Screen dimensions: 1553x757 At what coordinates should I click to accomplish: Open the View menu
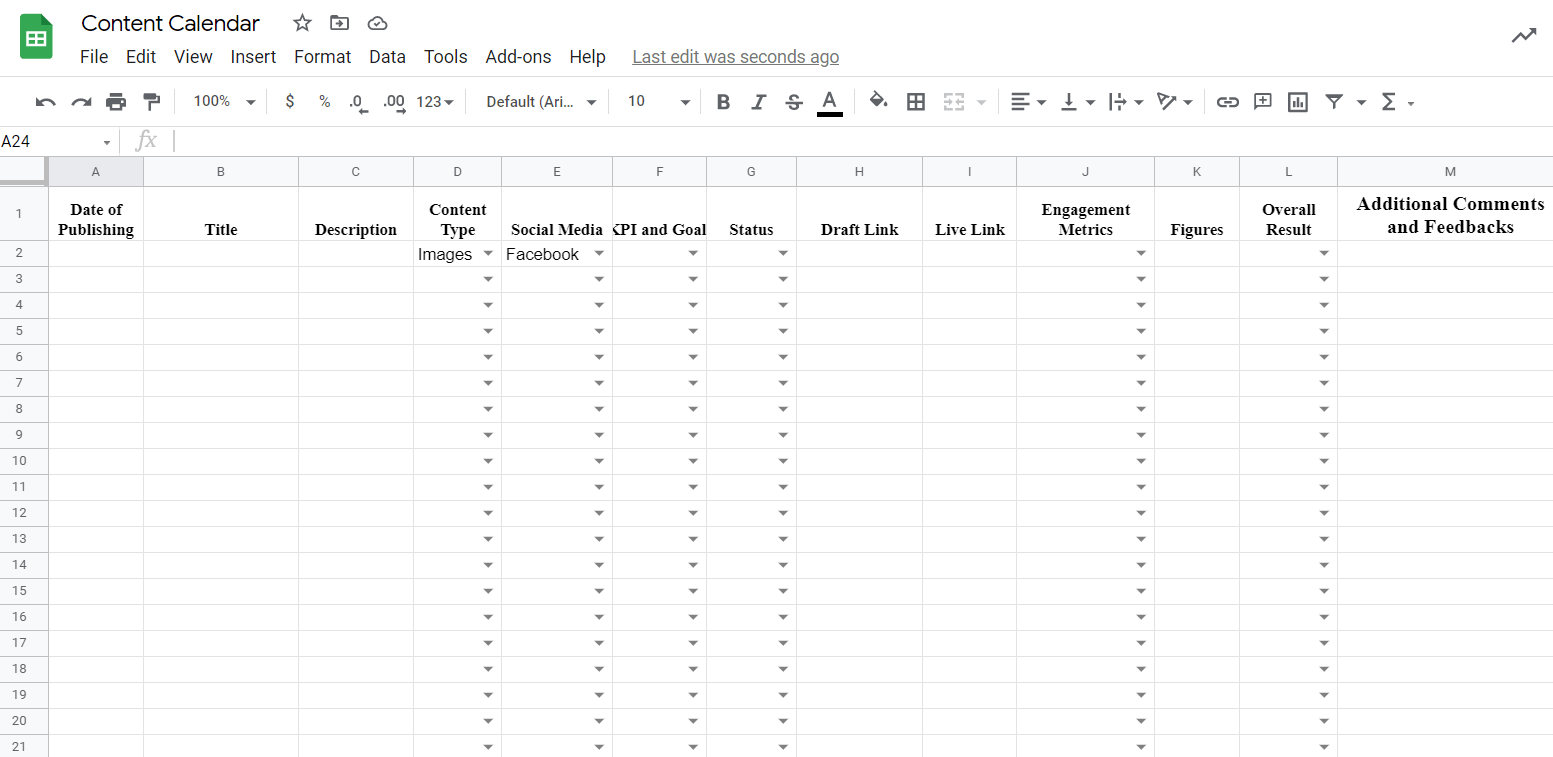tap(193, 57)
